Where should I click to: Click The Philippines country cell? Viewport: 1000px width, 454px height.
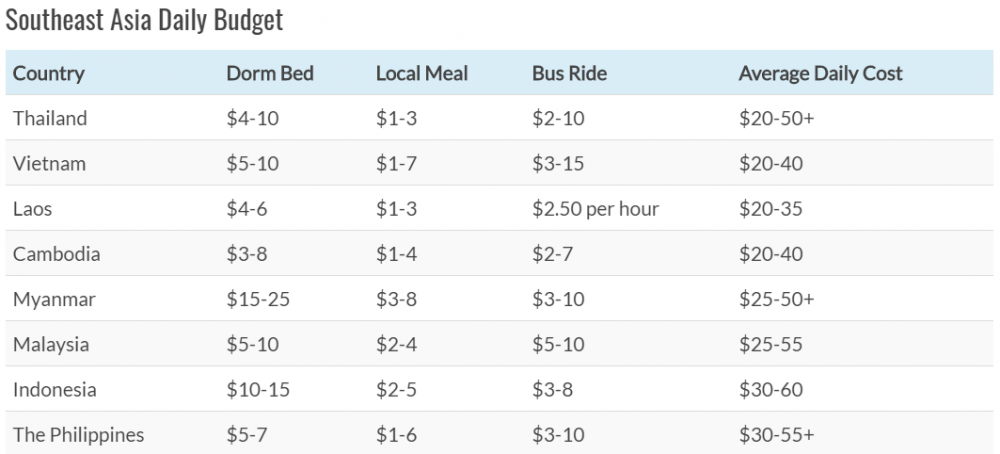pyautogui.click(x=78, y=434)
